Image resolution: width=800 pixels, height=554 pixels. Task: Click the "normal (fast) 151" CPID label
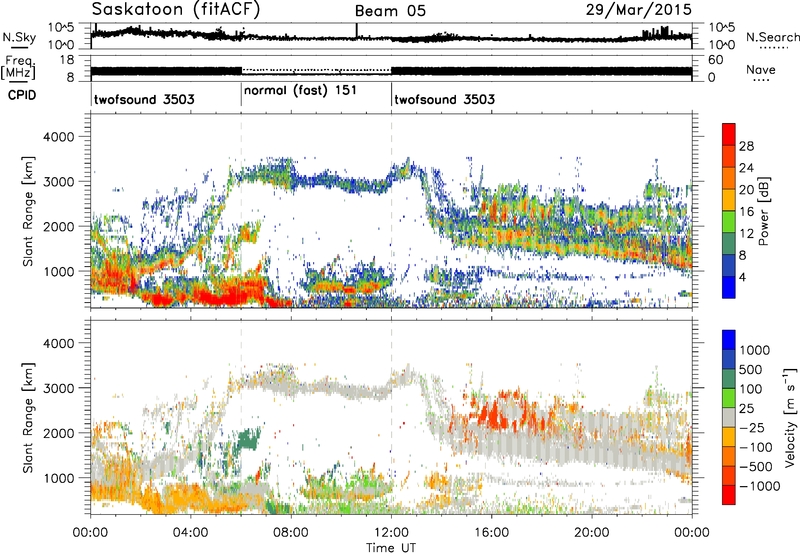click(300, 91)
